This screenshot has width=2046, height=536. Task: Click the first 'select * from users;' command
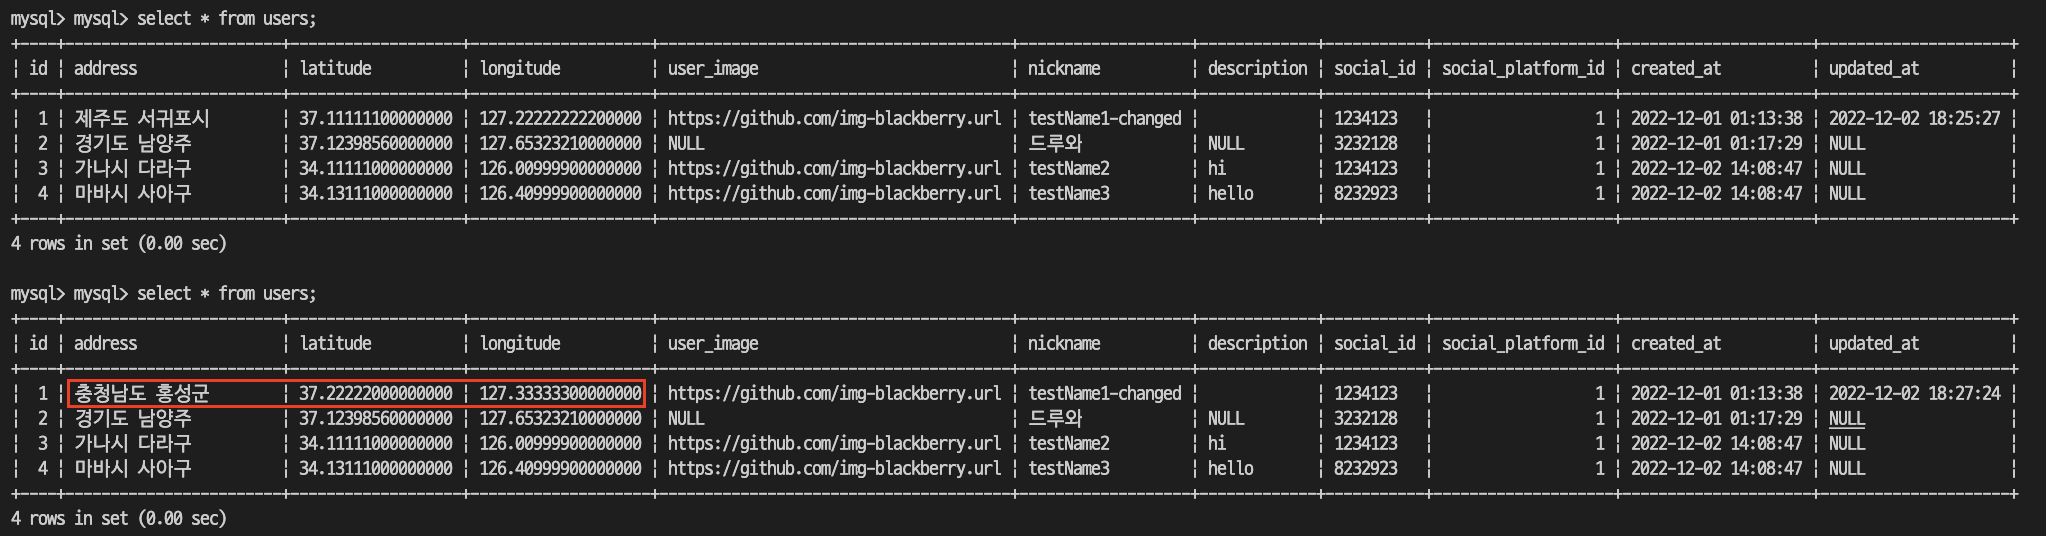coord(226,18)
